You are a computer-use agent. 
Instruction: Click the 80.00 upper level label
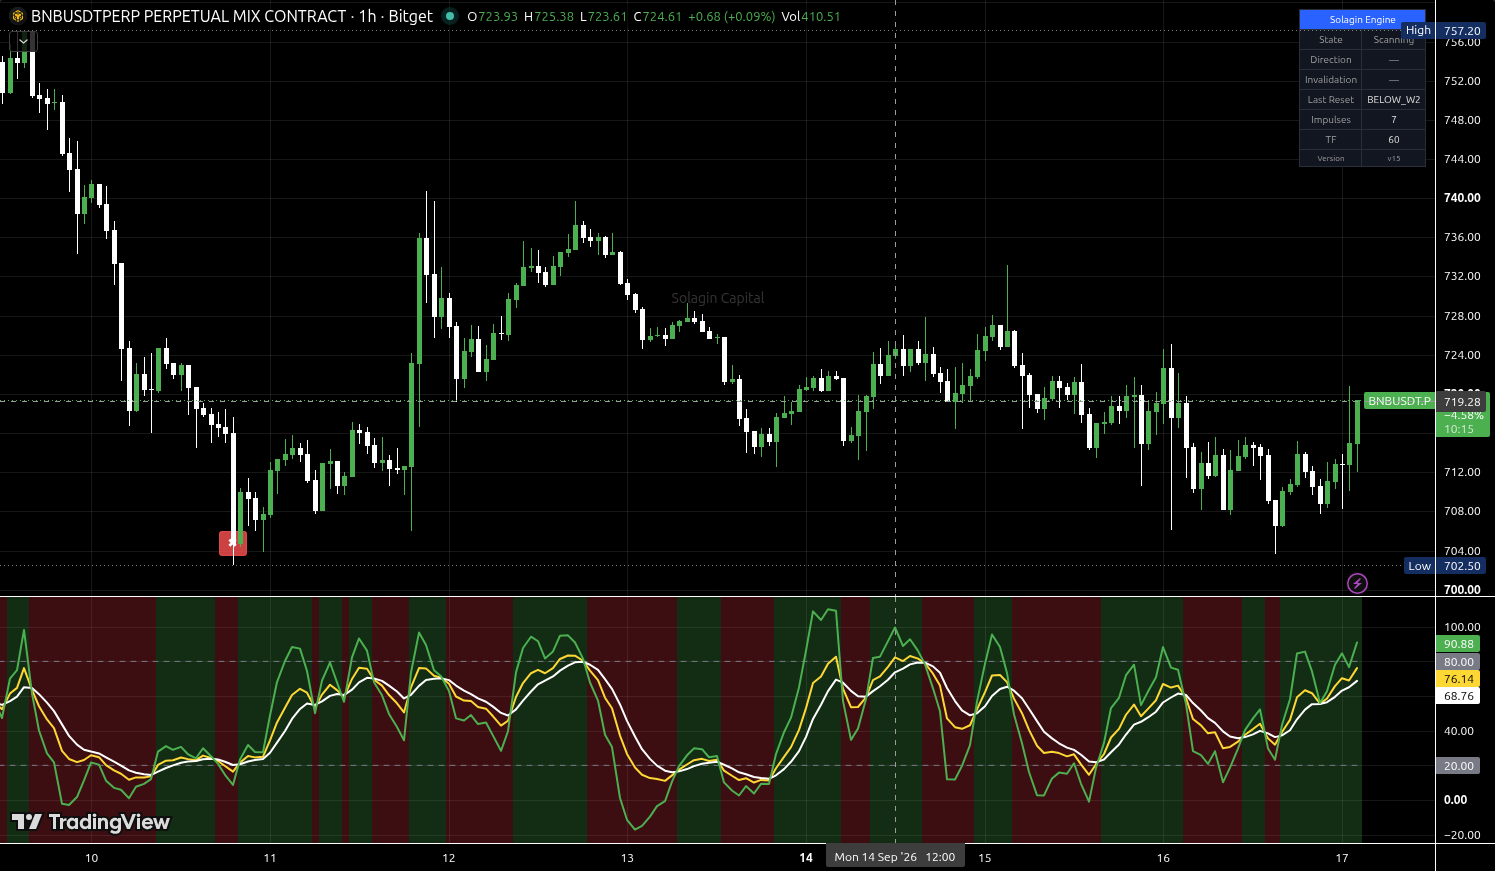pos(1459,662)
